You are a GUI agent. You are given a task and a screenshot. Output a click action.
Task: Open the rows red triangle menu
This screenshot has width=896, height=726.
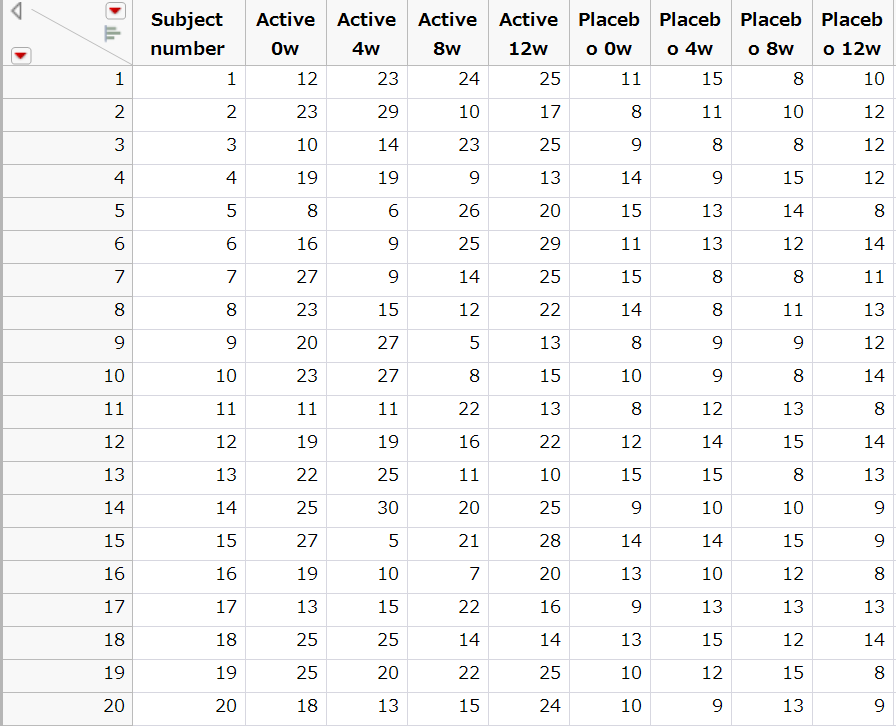point(21,55)
